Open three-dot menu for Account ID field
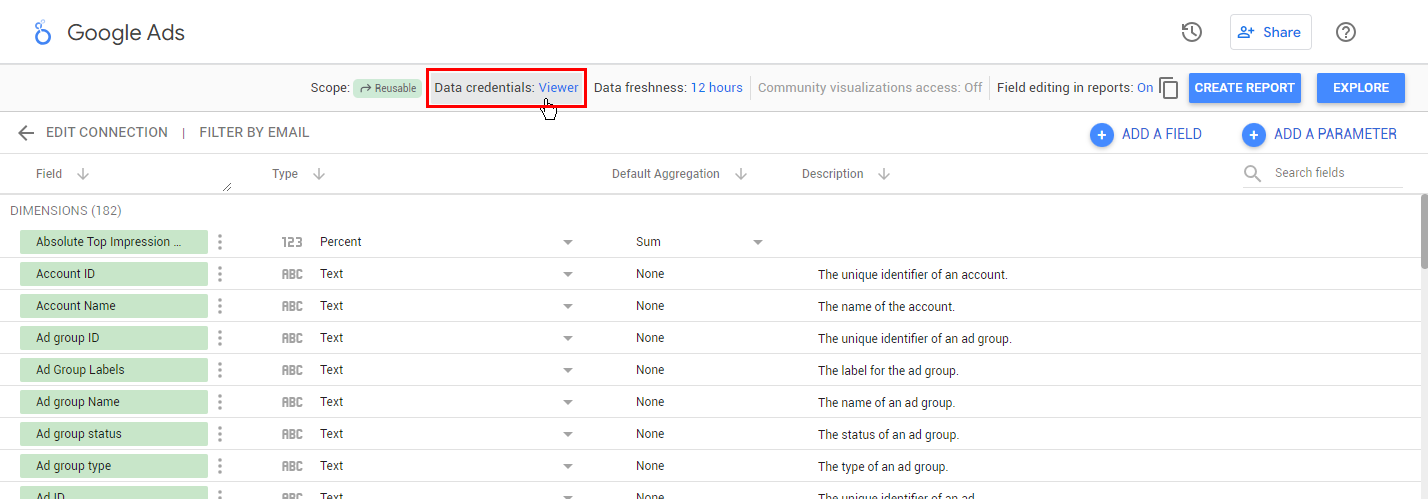The height and width of the screenshot is (499, 1428). [x=220, y=274]
